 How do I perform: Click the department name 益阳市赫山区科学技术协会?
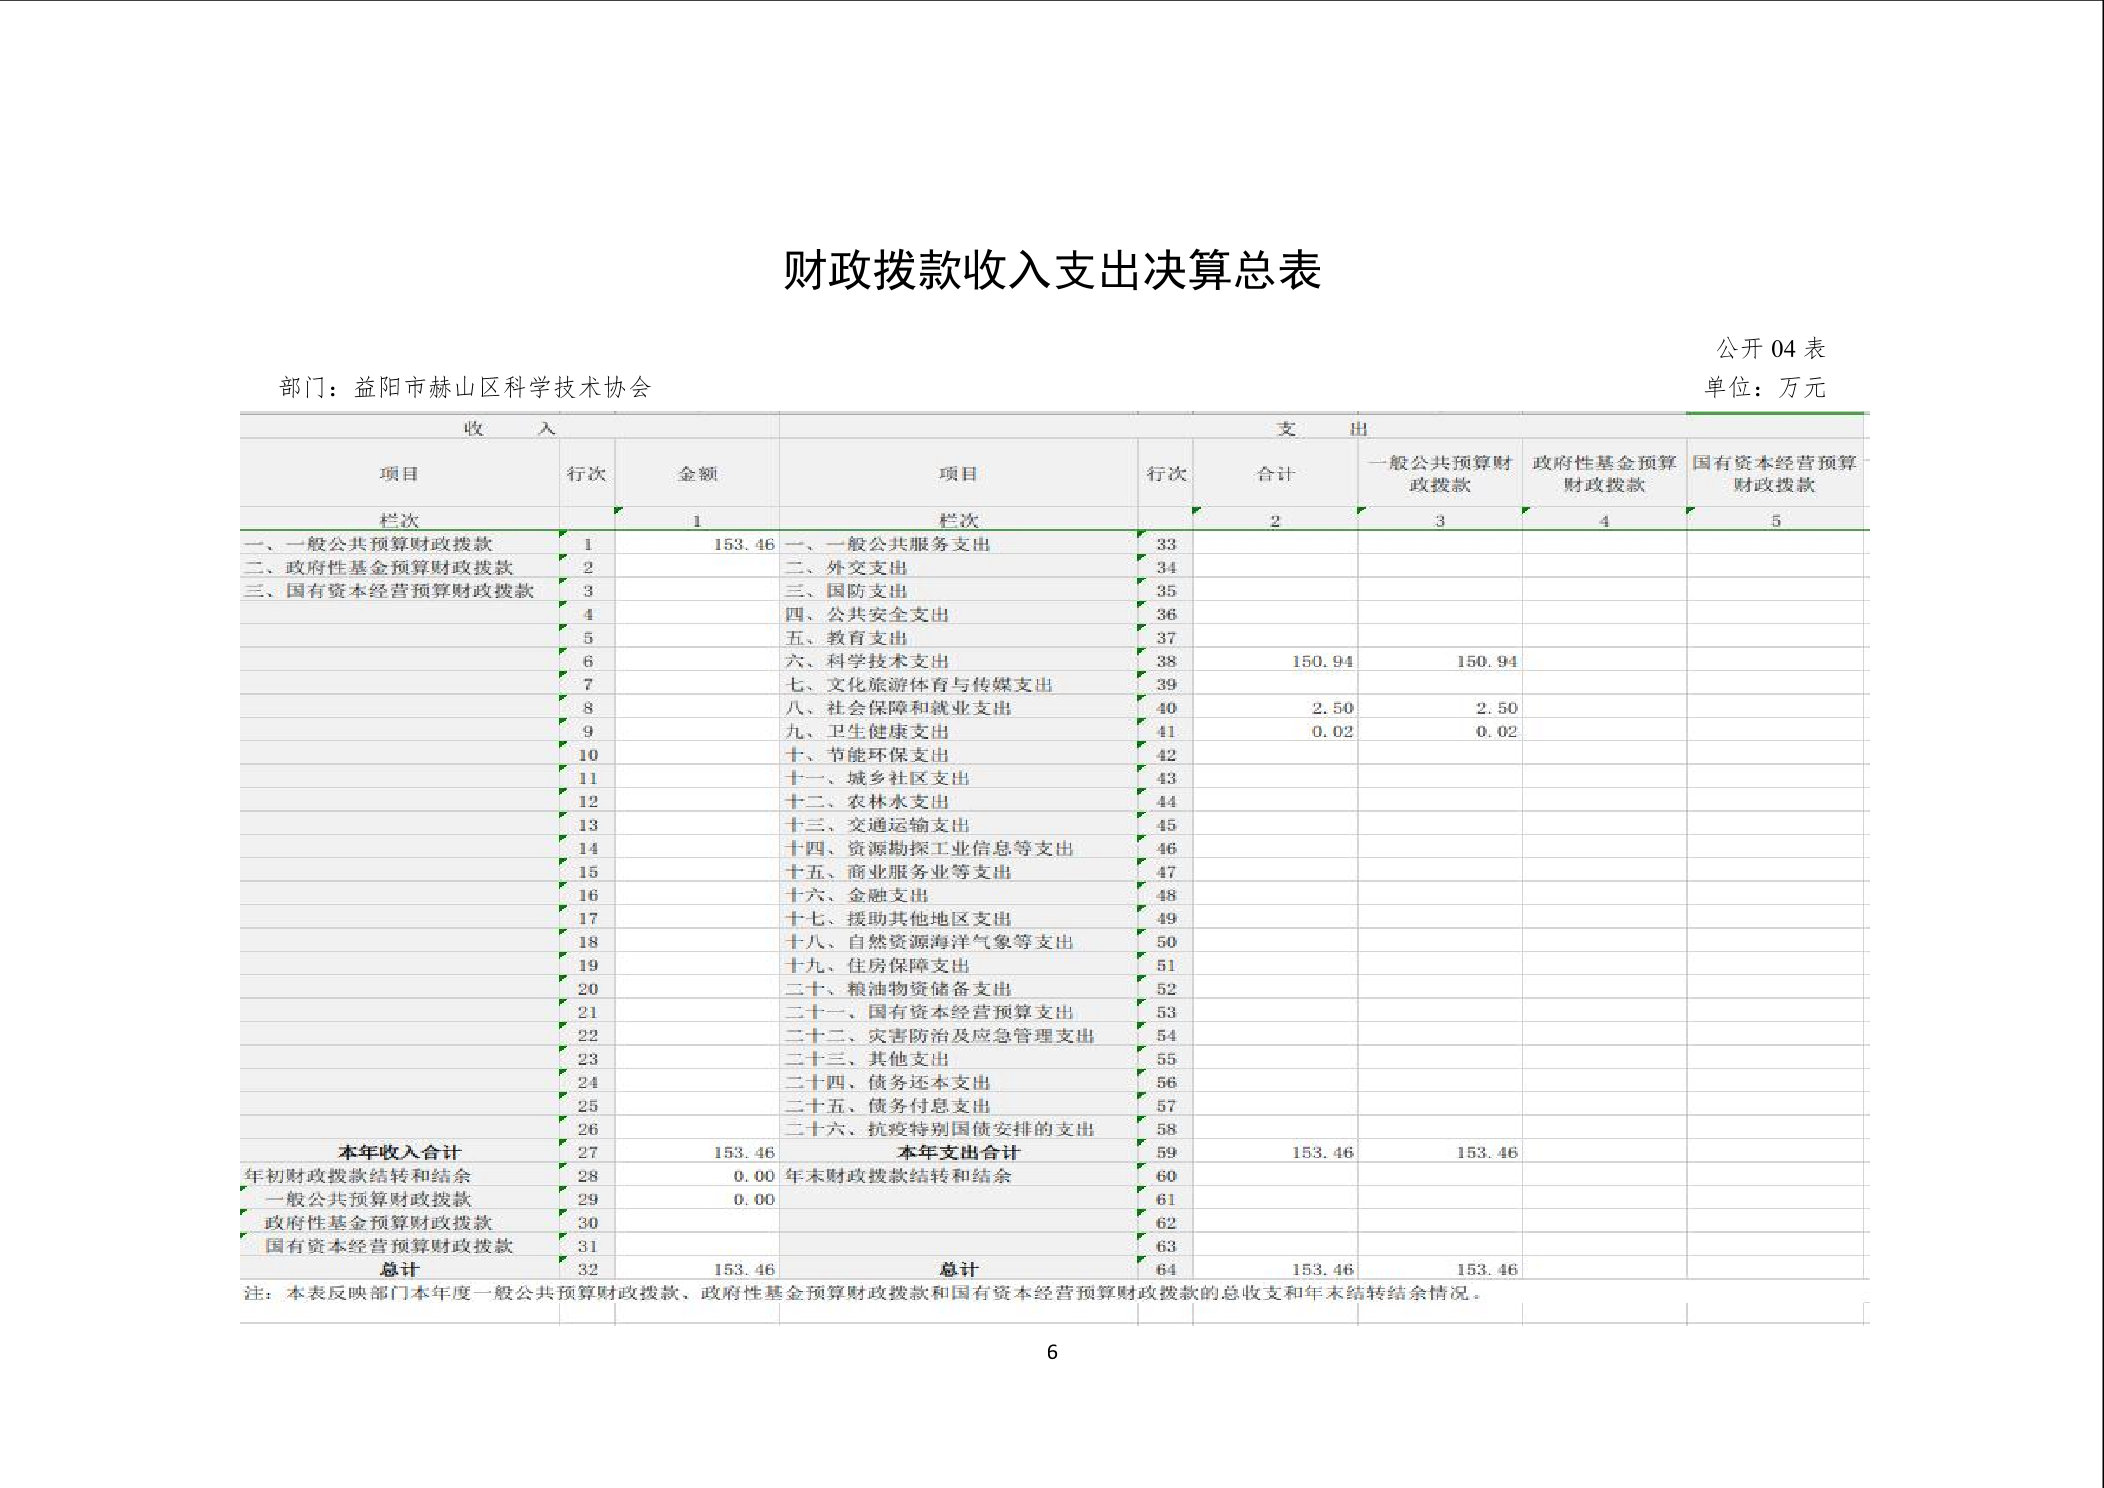click(502, 388)
